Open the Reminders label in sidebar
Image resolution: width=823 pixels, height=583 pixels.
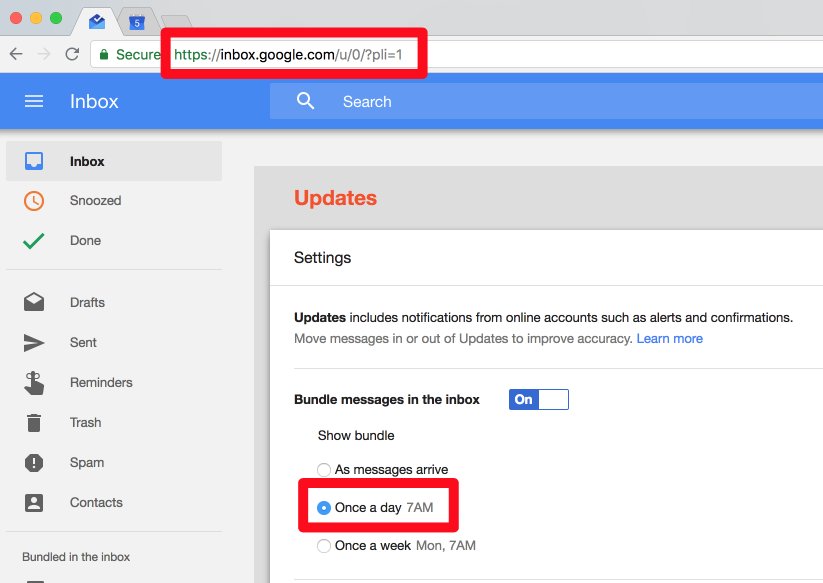101,383
